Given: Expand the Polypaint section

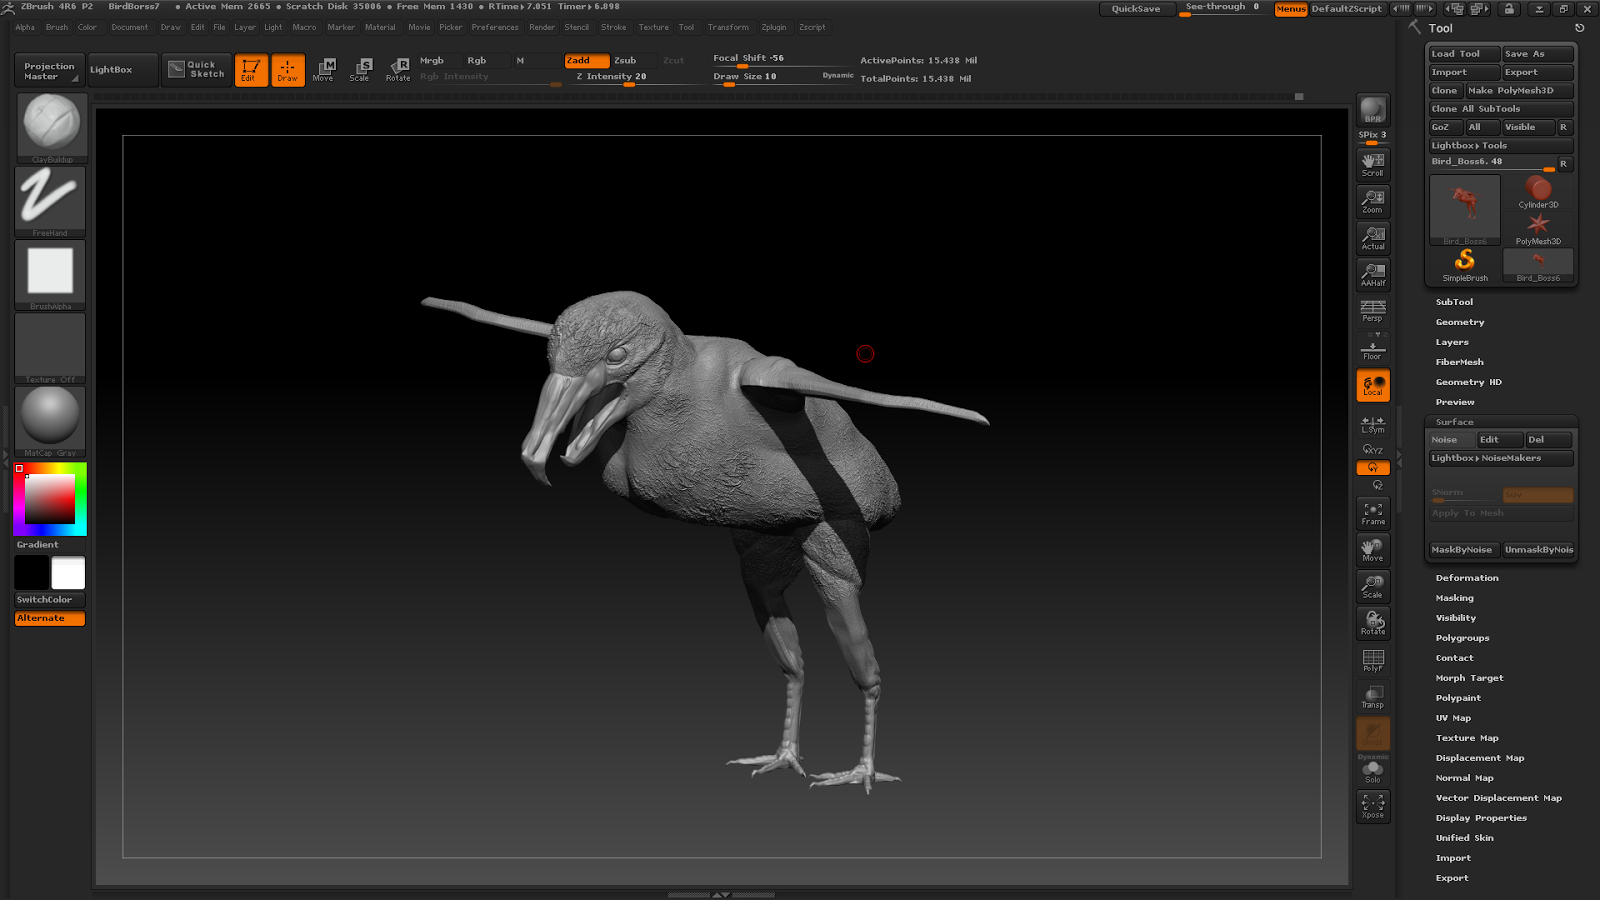Looking at the screenshot, I should (1458, 698).
